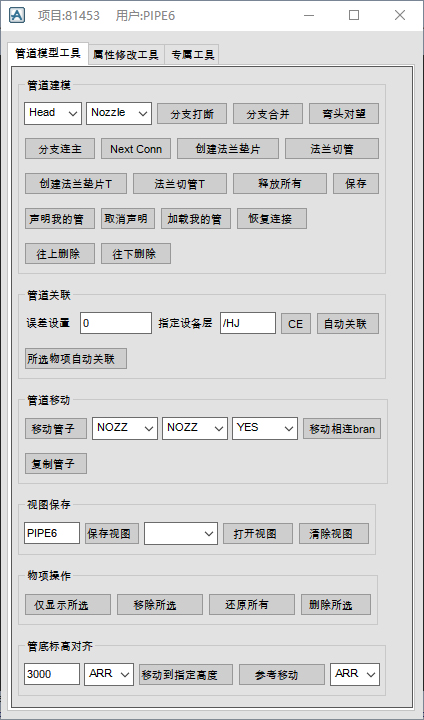Click into the 误差设置 input field
The width and height of the screenshot is (424, 720).
click(x=116, y=323)
